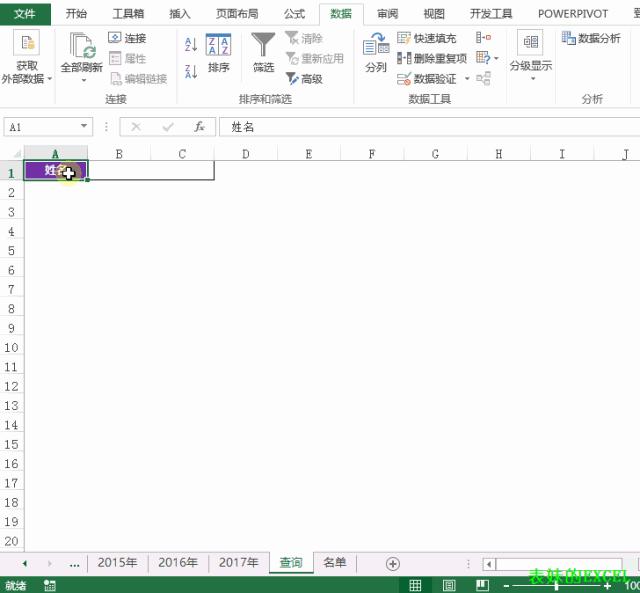
Task: Select column D header
Action: pos(246,154)
